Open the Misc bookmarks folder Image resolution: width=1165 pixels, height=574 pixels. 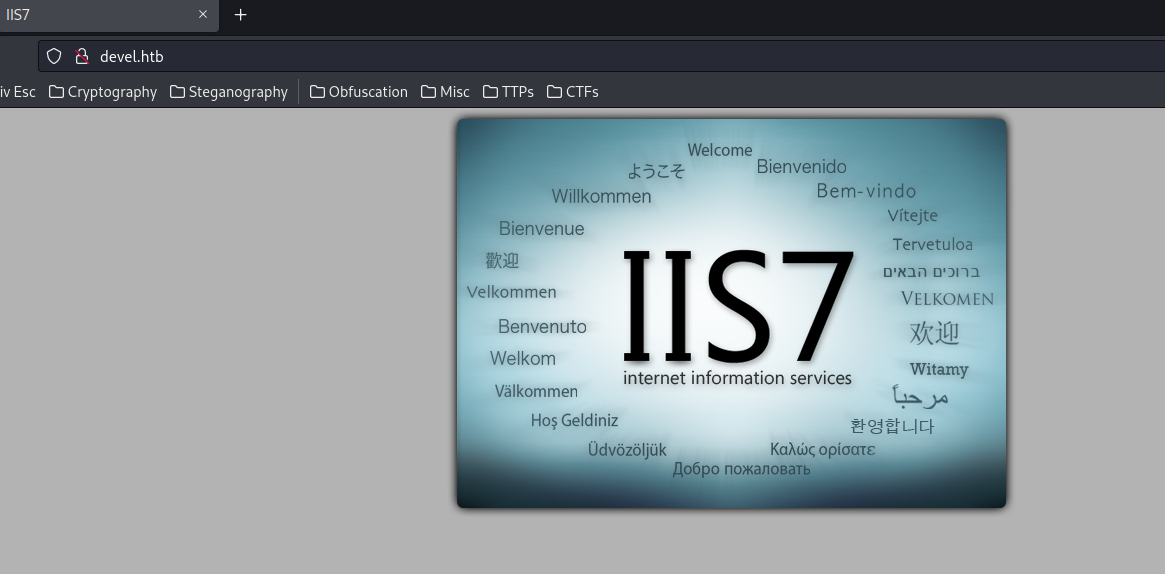pos(445,91)
